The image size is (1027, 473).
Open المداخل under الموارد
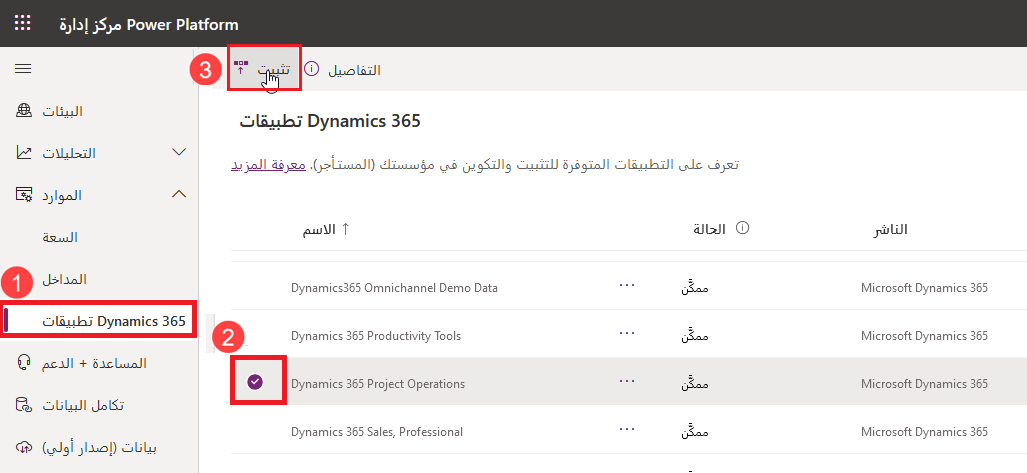[65, 279]
